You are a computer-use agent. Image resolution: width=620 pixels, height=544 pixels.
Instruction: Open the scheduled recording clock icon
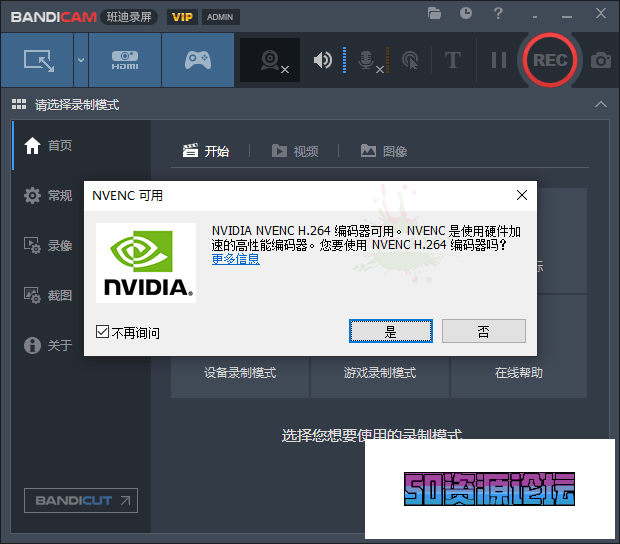(x=466, y=13)
